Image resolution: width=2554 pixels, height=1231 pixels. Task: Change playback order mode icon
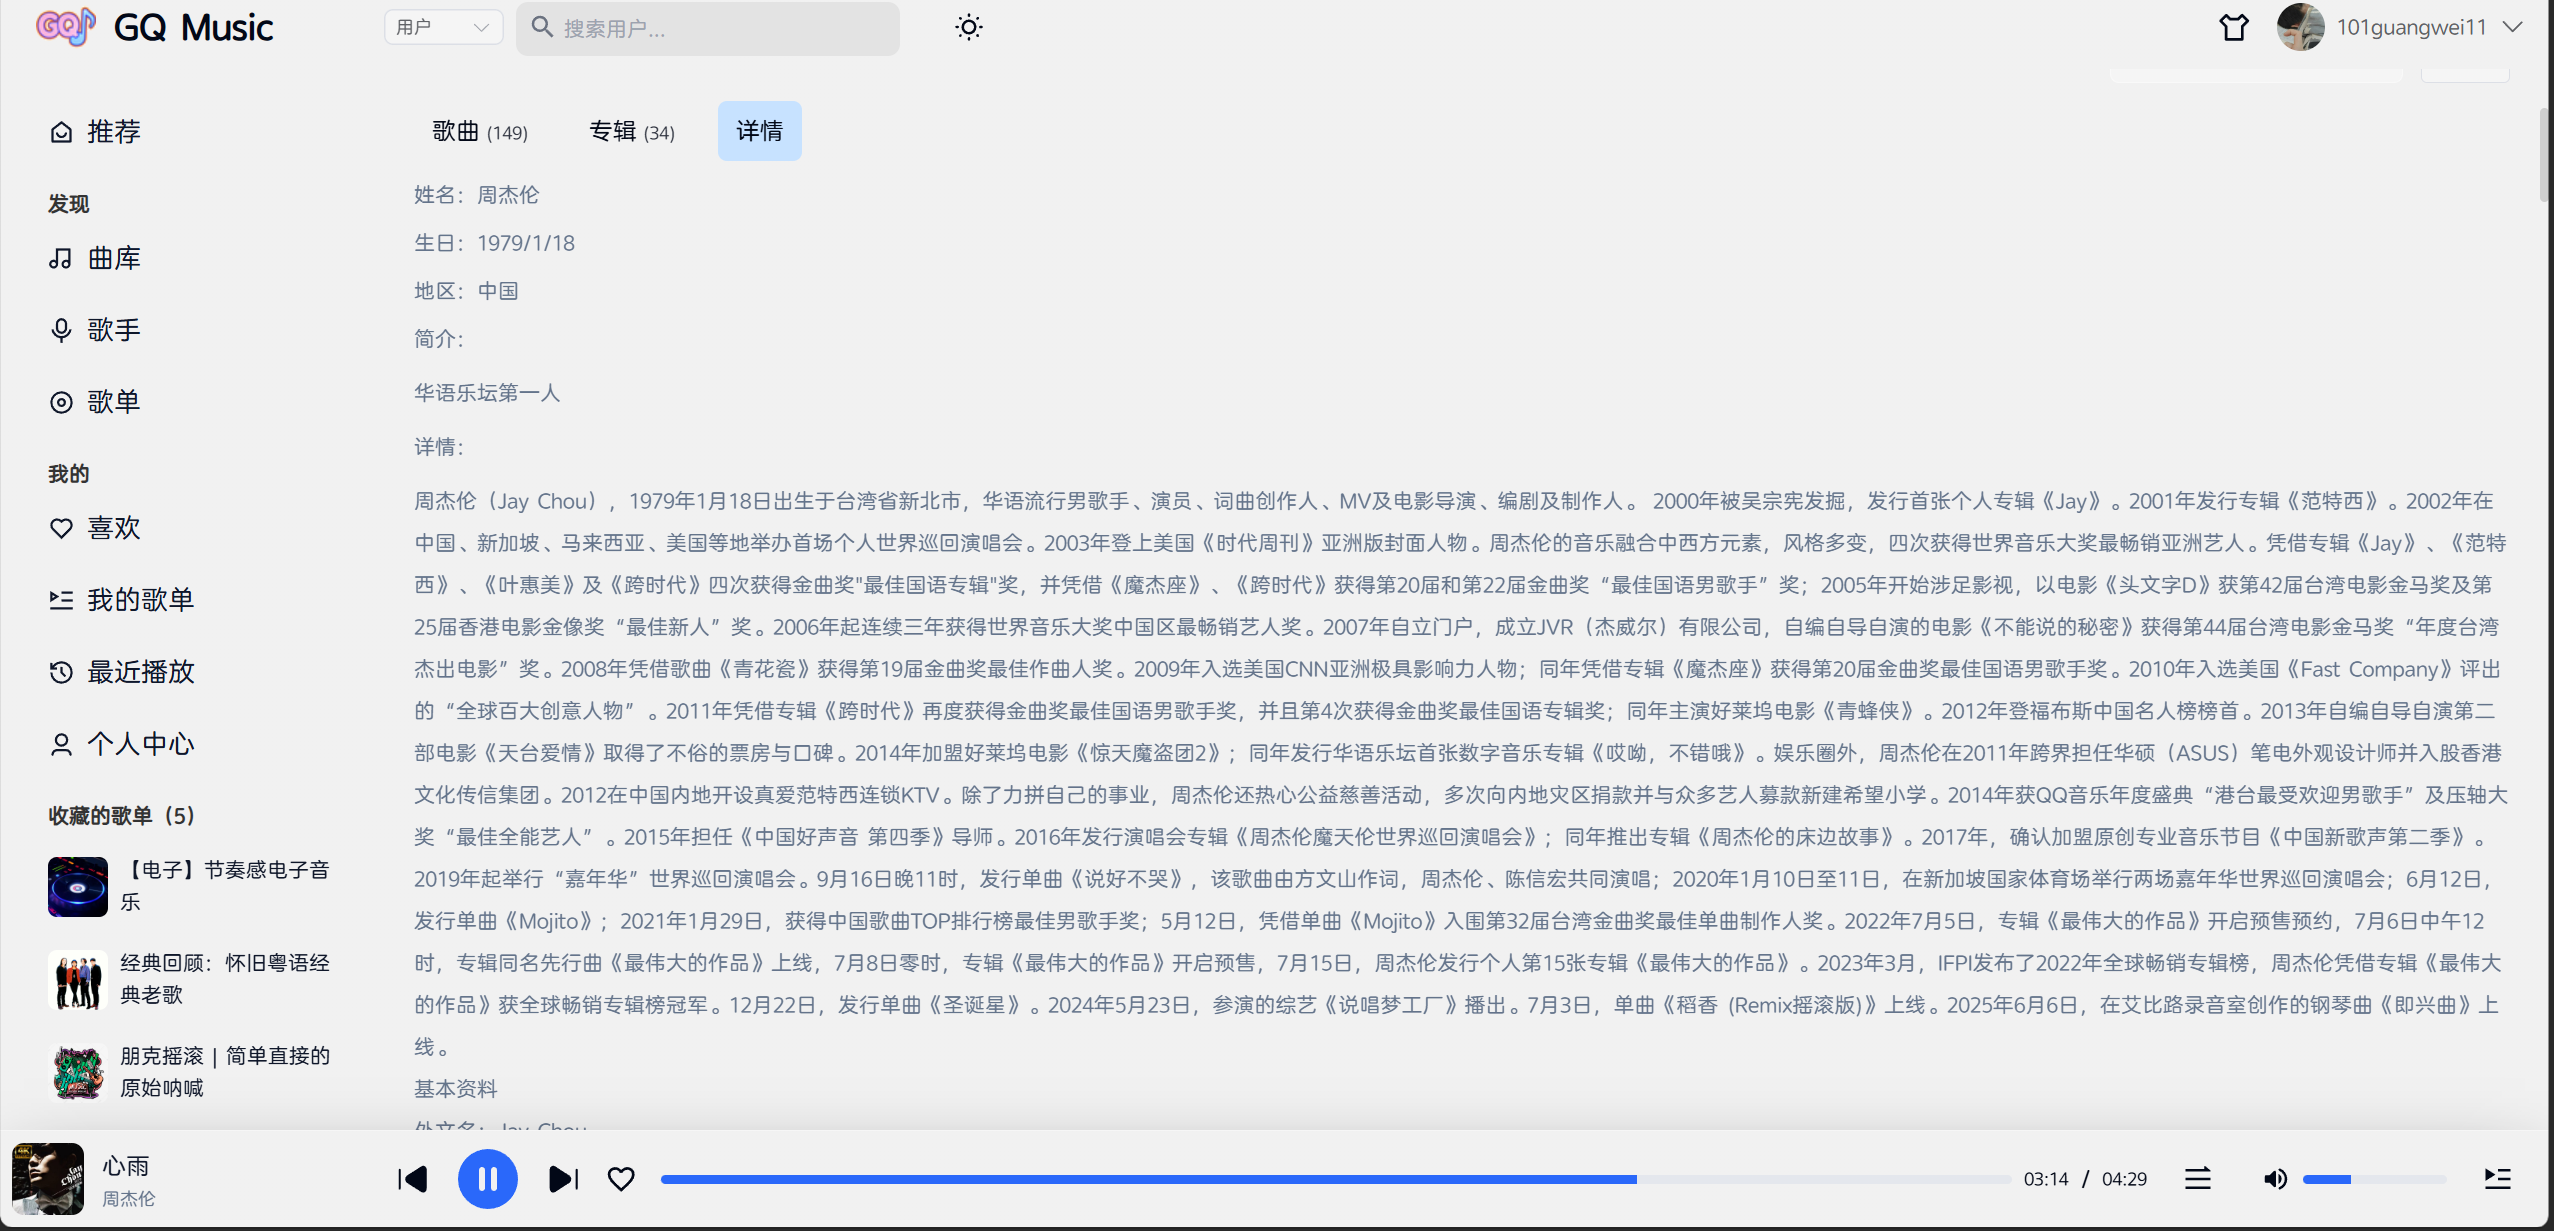point(2197,1179)
